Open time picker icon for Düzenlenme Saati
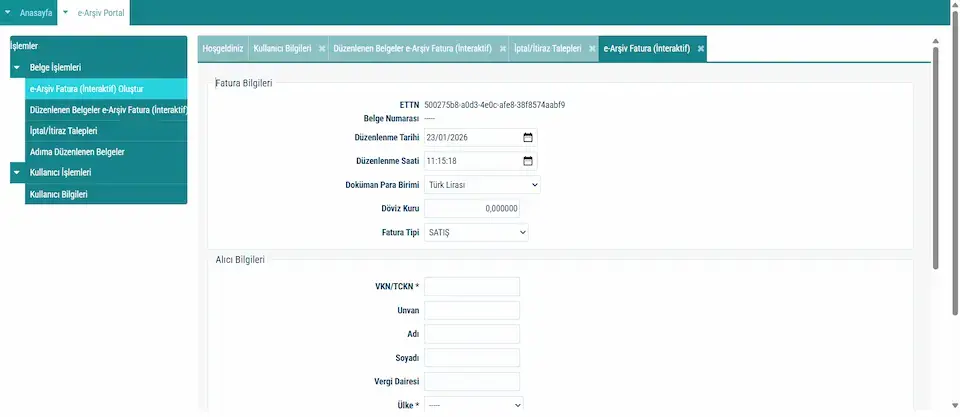 pyautogui.click(x=528, y=160)
